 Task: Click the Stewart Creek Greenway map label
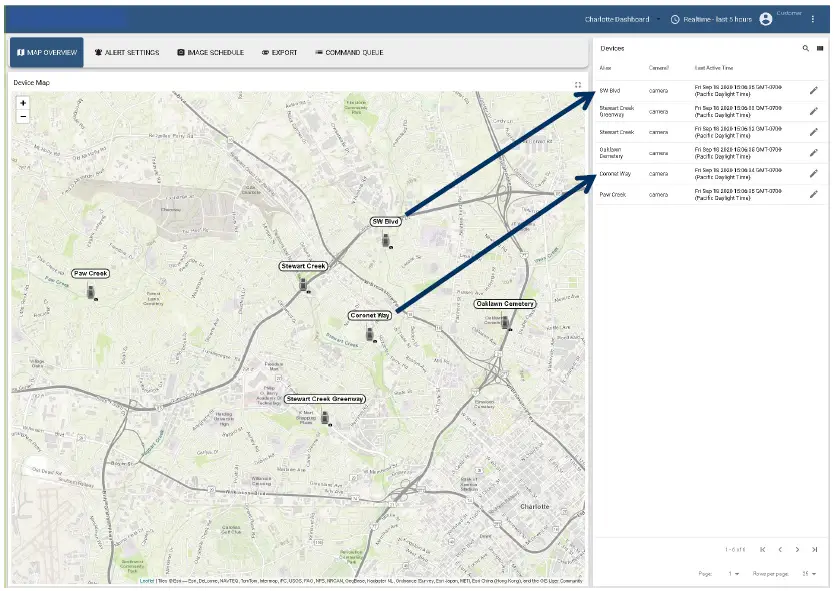click(x=325, y=399)
